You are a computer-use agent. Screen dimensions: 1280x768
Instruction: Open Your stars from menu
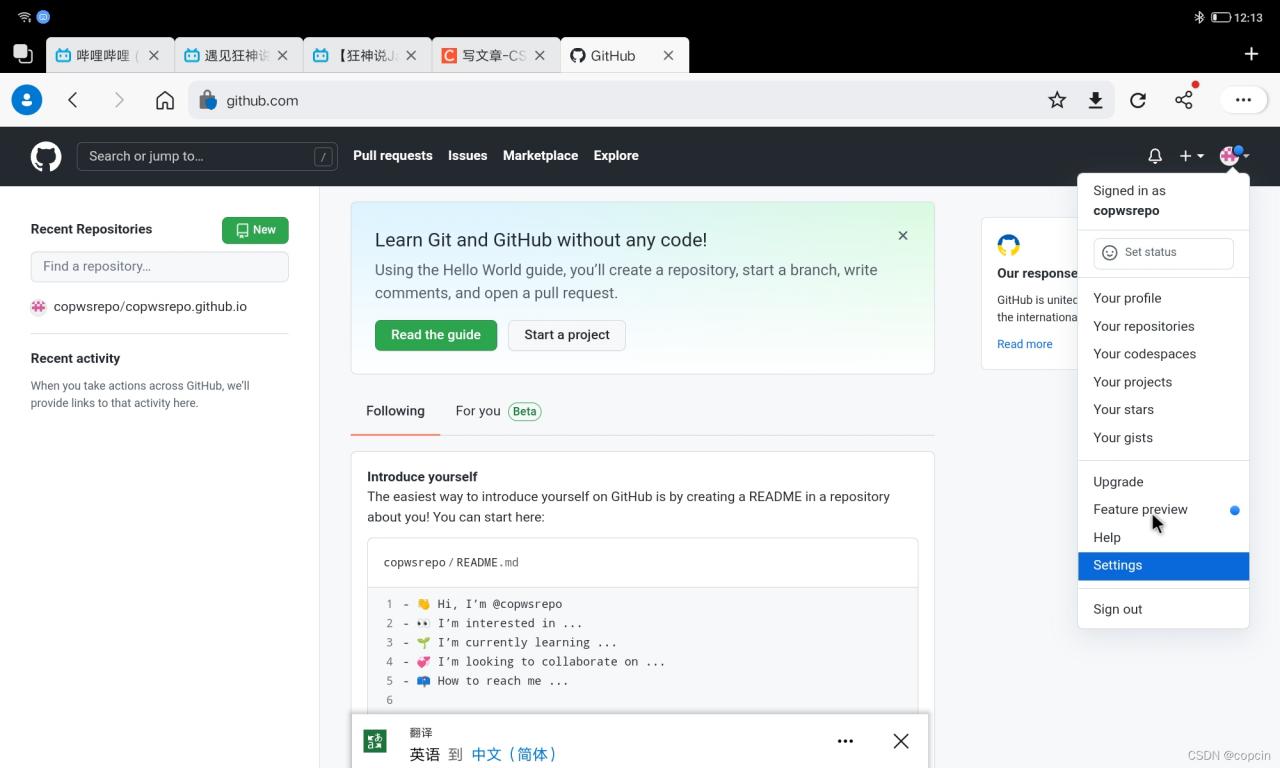(x=1163, y=410)
